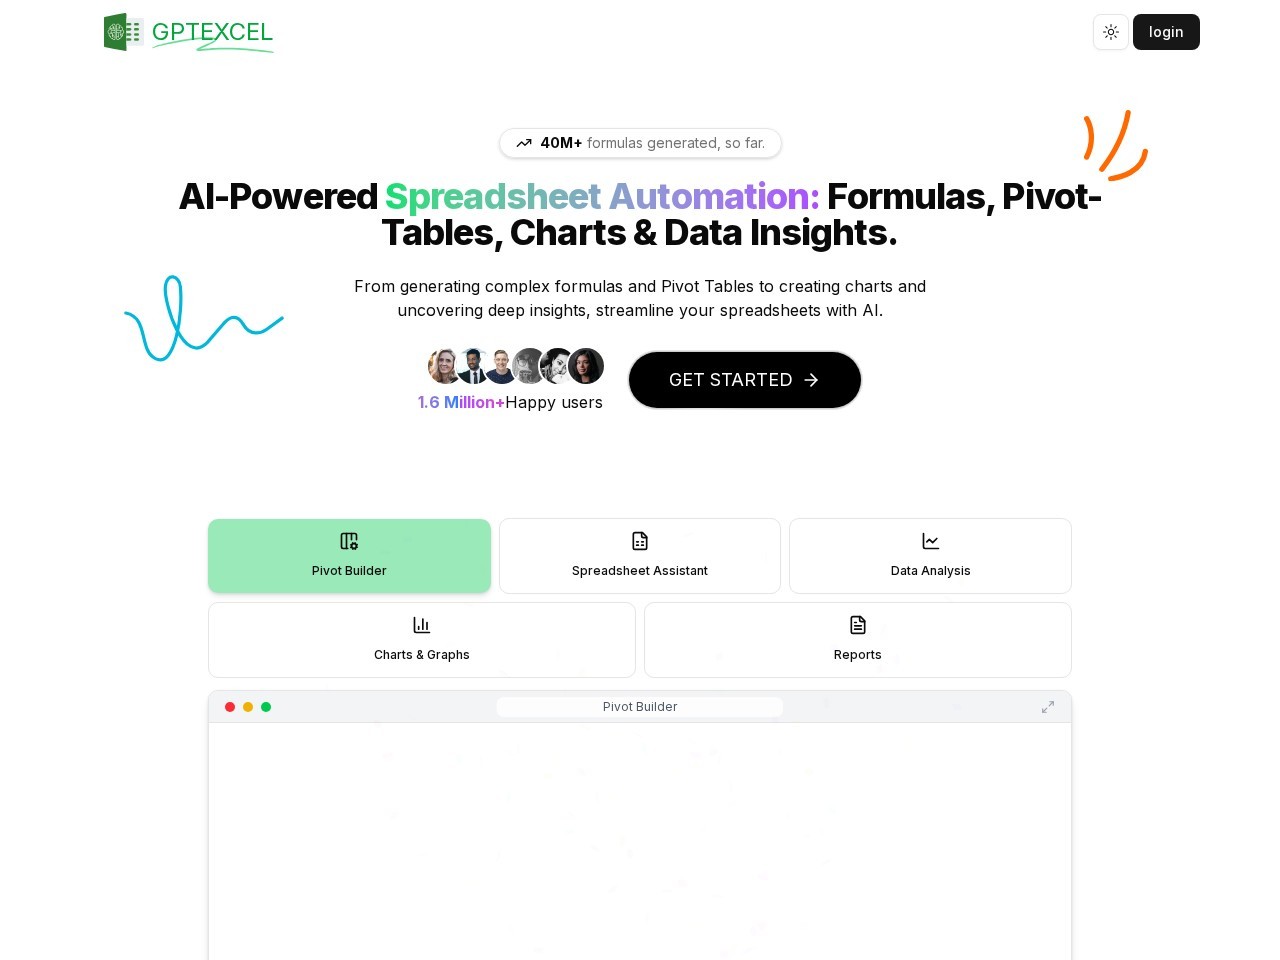Click the Spreadsheet Assistant file icon
1280x960 pixels.
(x=640, y=541)
